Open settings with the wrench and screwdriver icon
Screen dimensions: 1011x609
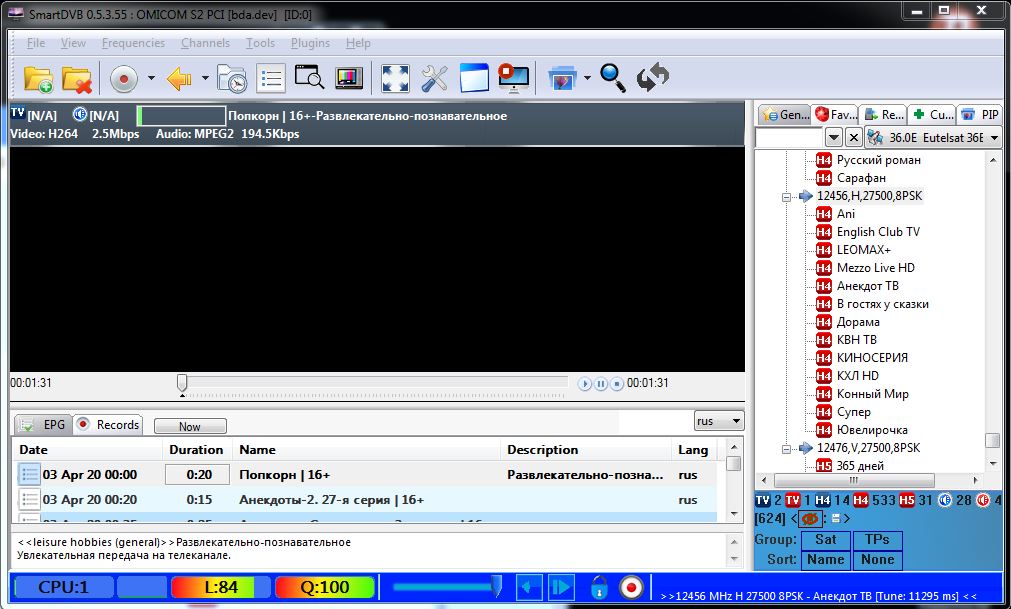pos(435,79)
